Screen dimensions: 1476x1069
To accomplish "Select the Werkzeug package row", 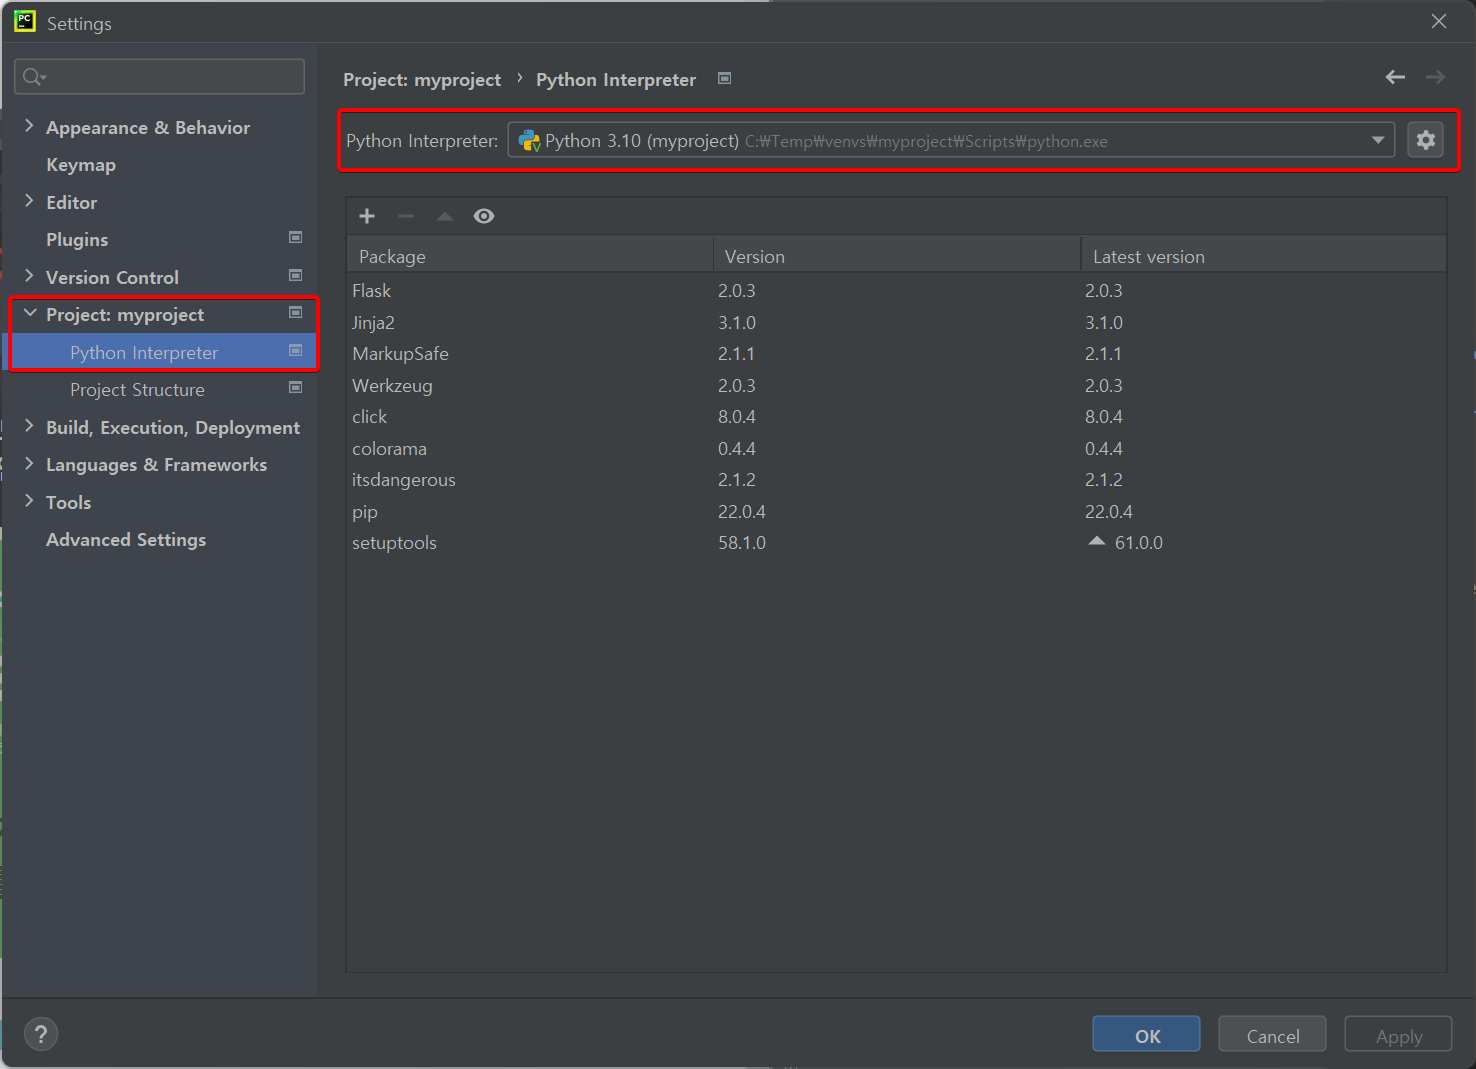I will point(896,385).
